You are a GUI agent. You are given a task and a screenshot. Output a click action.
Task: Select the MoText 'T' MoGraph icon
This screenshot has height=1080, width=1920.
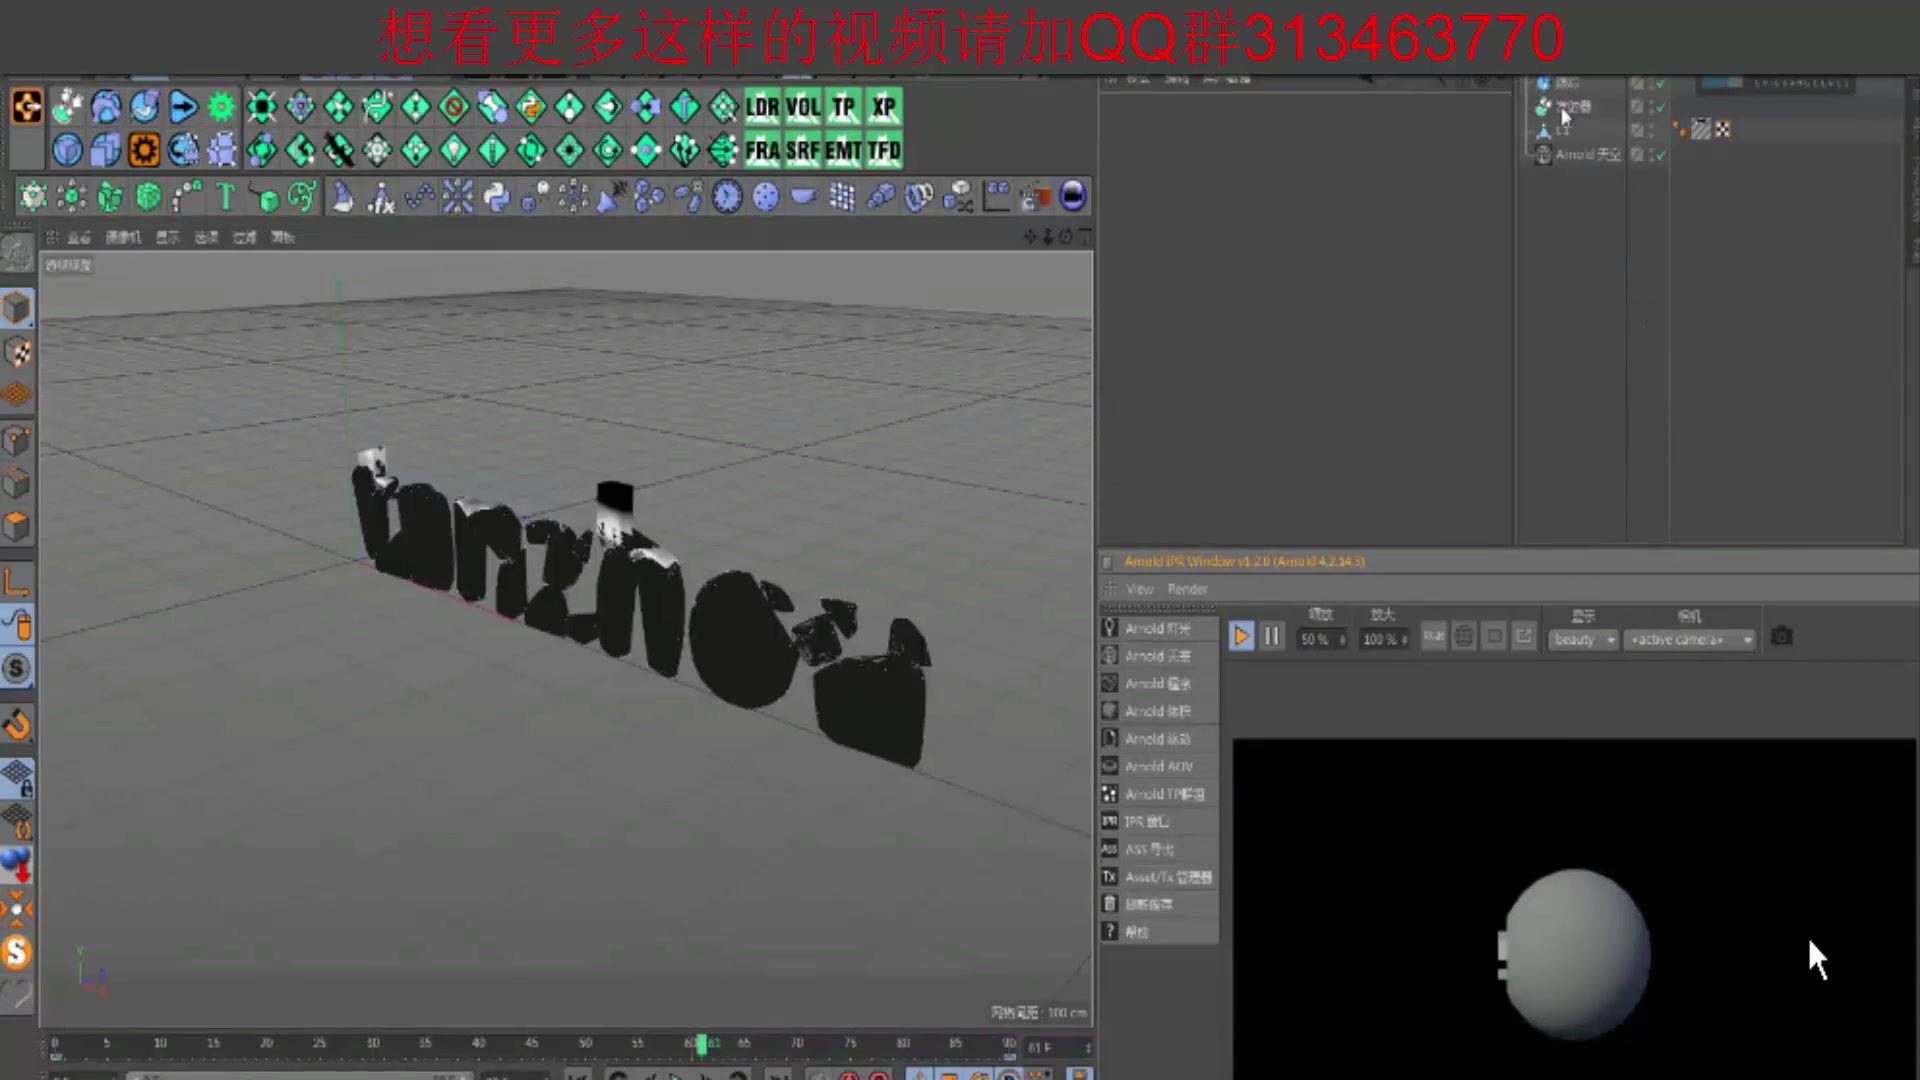pyautogui.click(x=225, y=197)
